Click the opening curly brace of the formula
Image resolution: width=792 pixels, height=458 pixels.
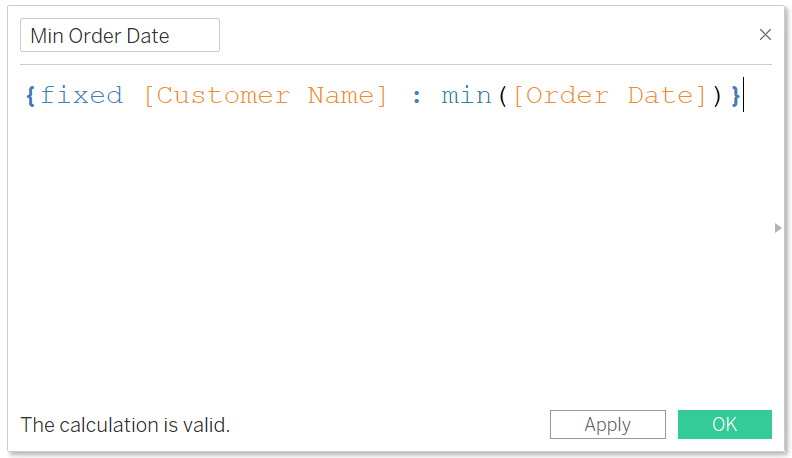point(30,96)
